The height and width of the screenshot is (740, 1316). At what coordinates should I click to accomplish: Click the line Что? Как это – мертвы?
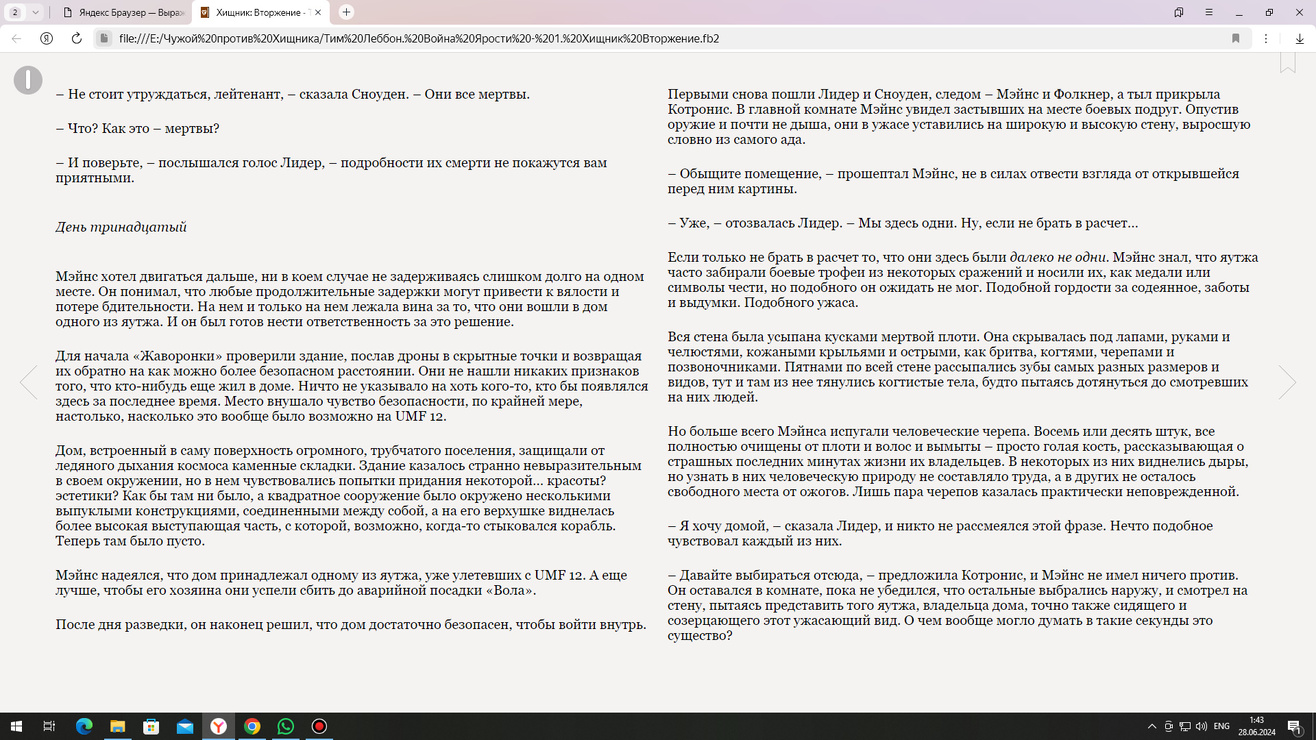pyautogui.click(x=137, y=129)
